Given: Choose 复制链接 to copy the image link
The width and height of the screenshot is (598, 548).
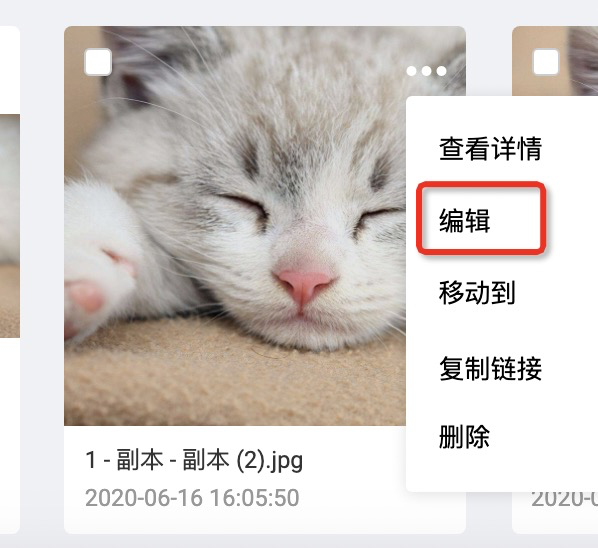Looking at the screenshot, I should click(490, 368).
